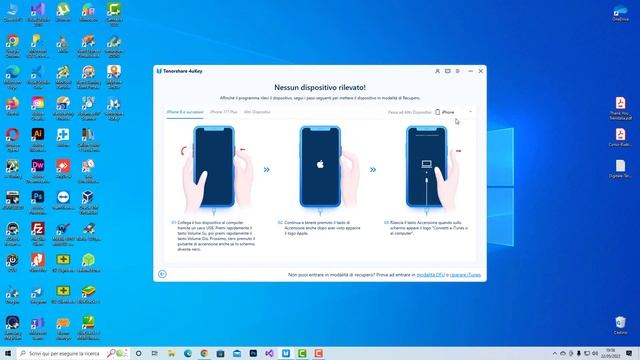Open the notification center
Screen dimensions: 640x360
629,353
